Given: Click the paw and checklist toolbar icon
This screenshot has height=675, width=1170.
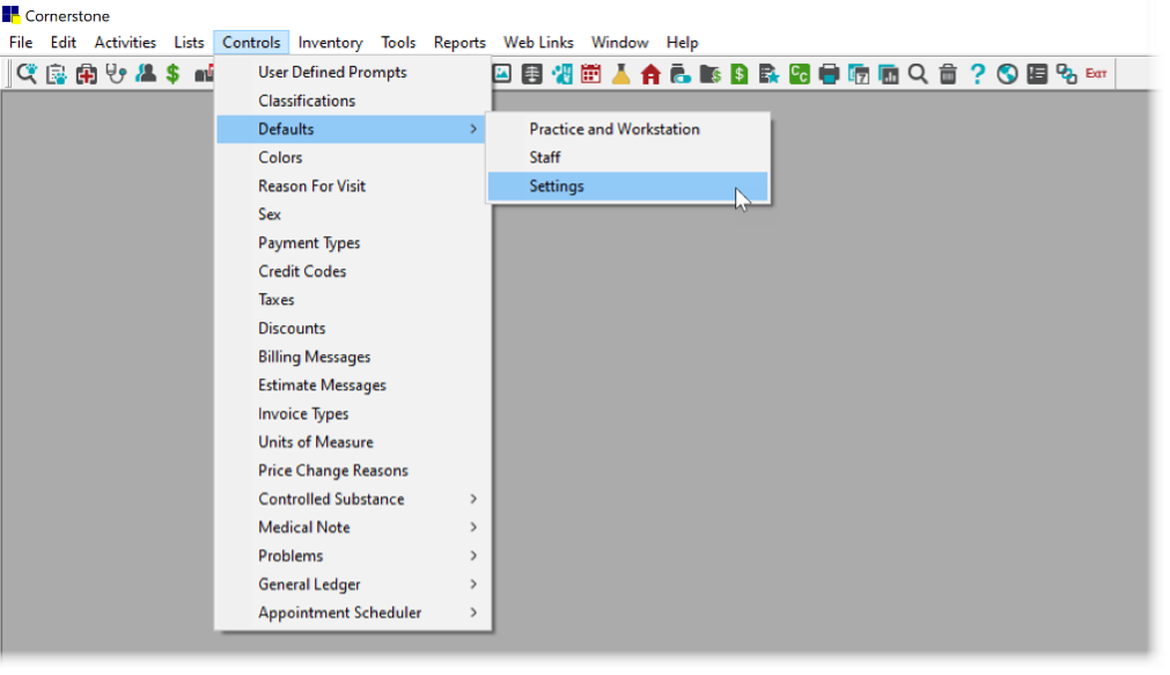Looking at the screenshot, I should coord(562,74).
